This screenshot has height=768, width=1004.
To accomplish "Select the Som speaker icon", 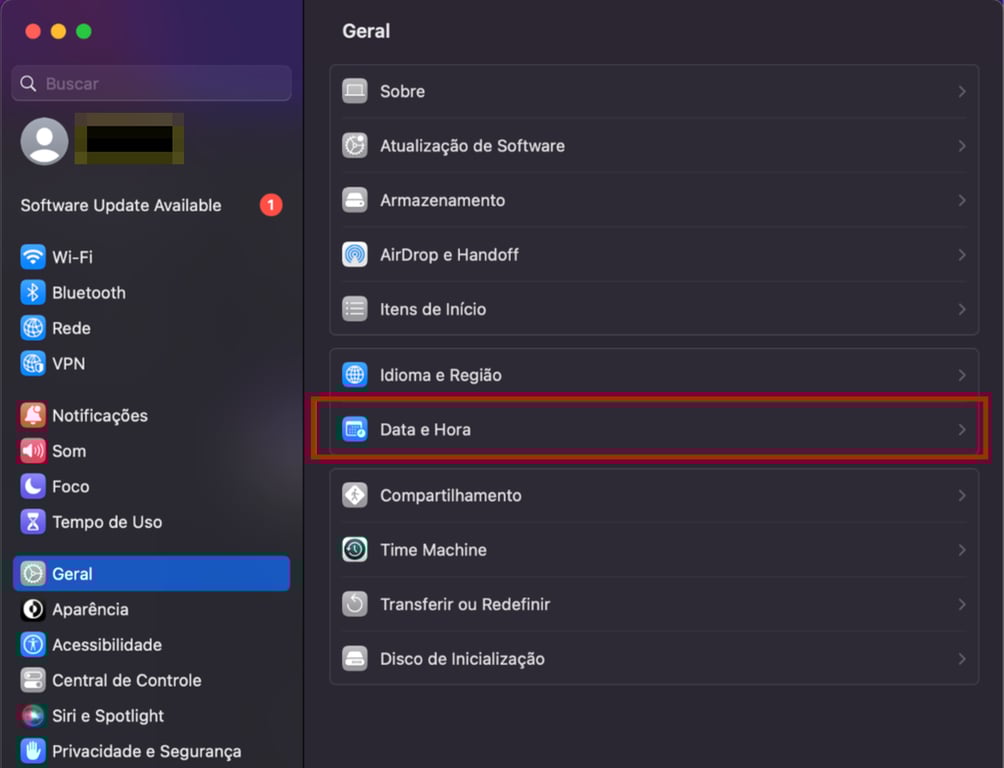I will click(31, 451).
